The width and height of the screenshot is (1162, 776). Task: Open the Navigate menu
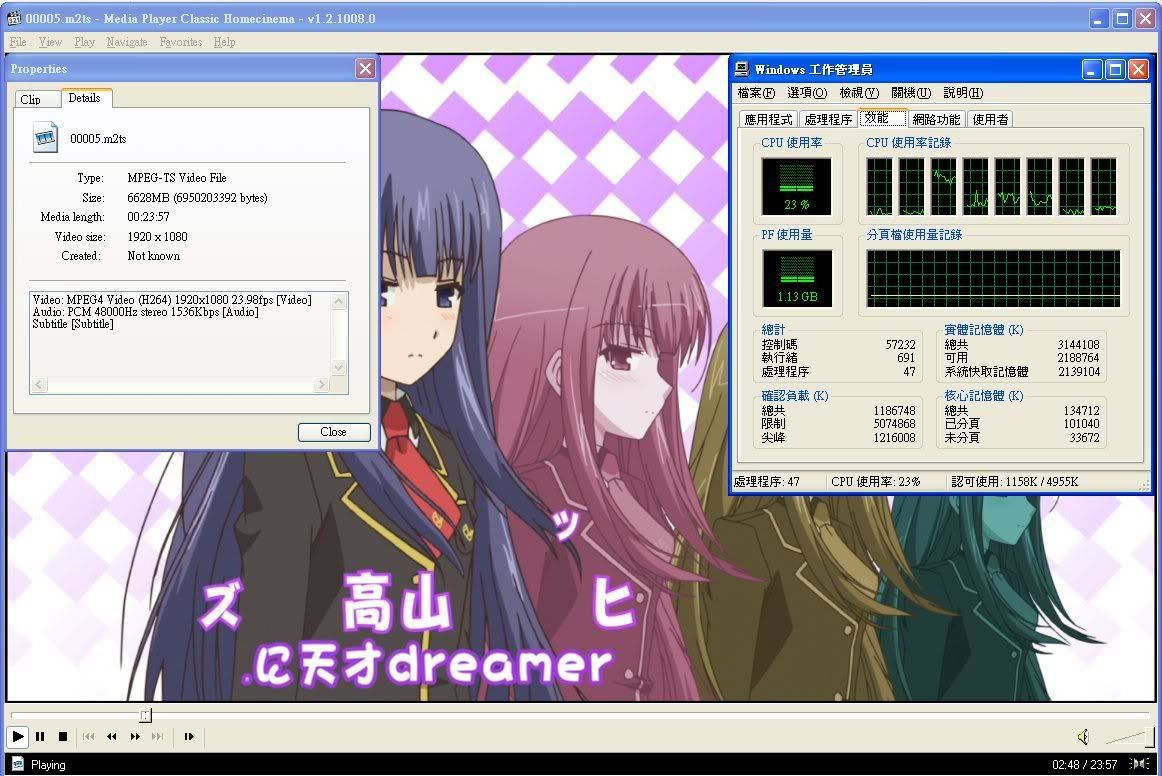pyautogui.click(x=127, y=42)
